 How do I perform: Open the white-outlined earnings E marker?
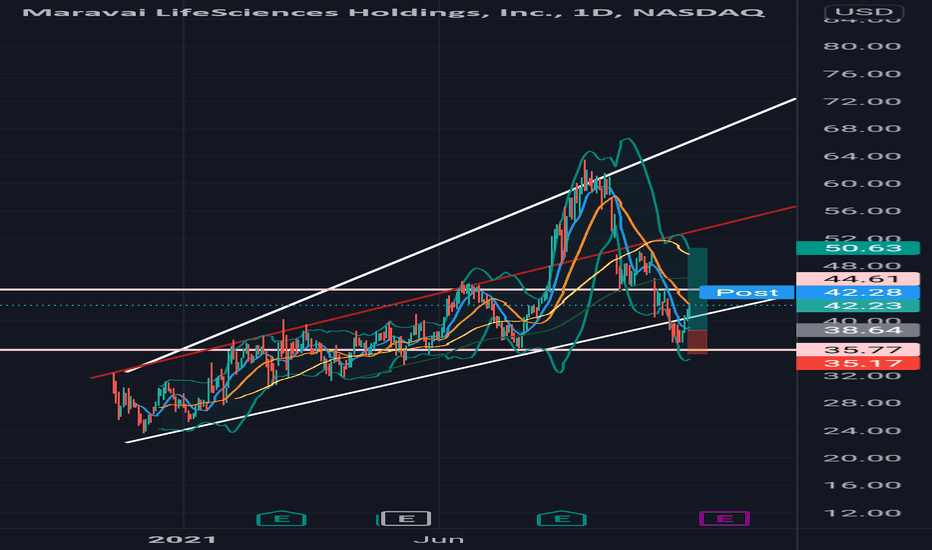pyautogui.click(x=406, y=519)
